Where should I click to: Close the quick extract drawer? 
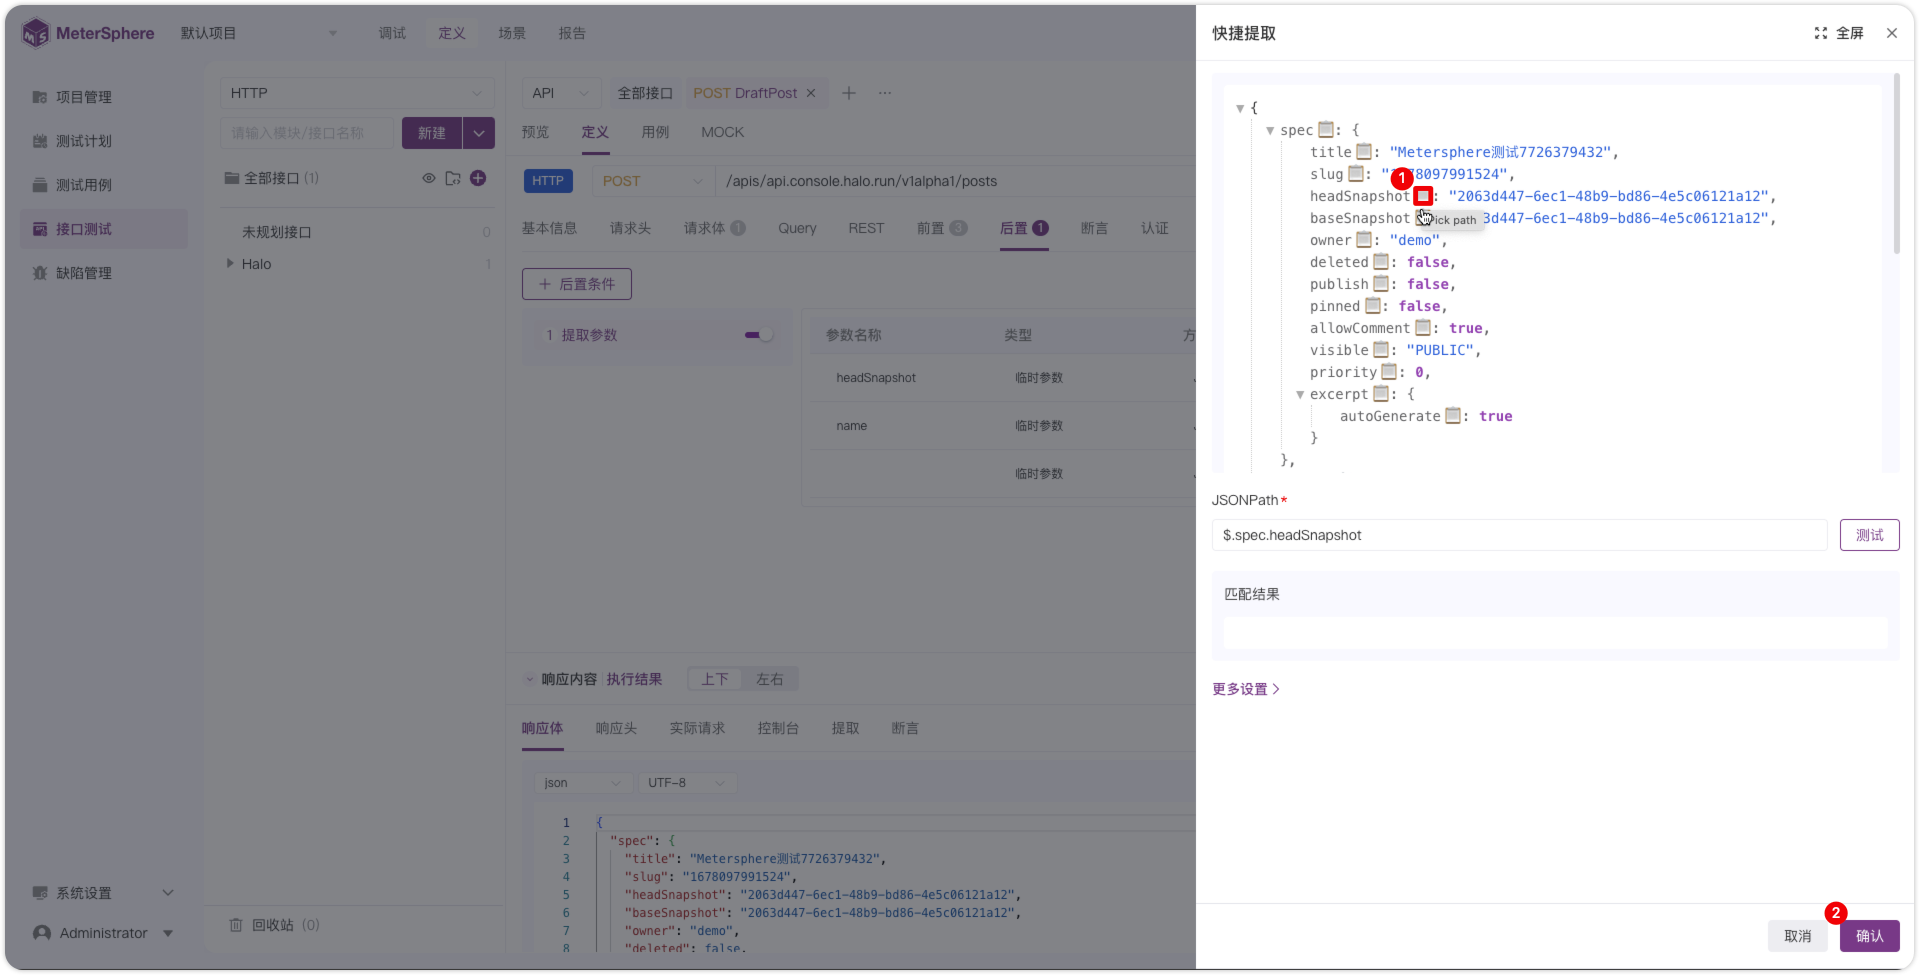1892,33
